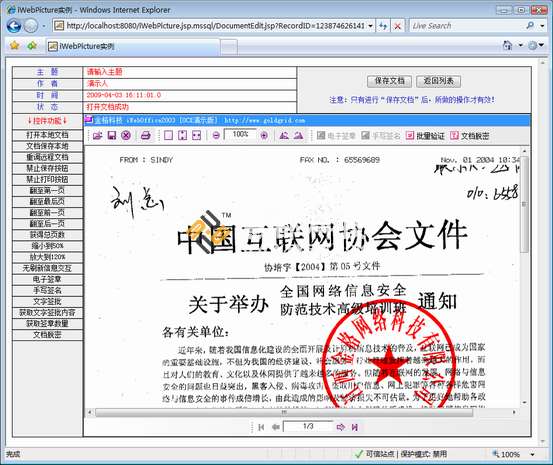This screenshot has width=553, height=465.
Task: Open the search options dropdown arrow
Action: pos(542,26)
